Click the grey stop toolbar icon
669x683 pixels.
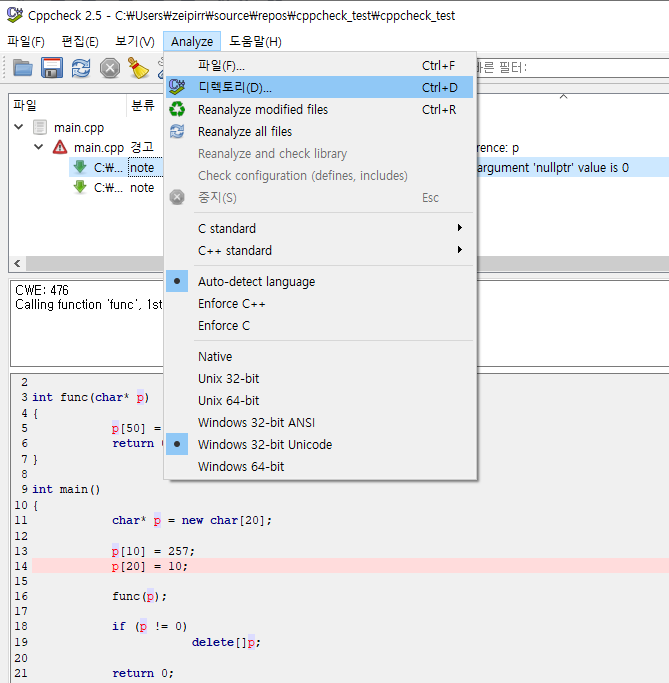pos(110,68)
